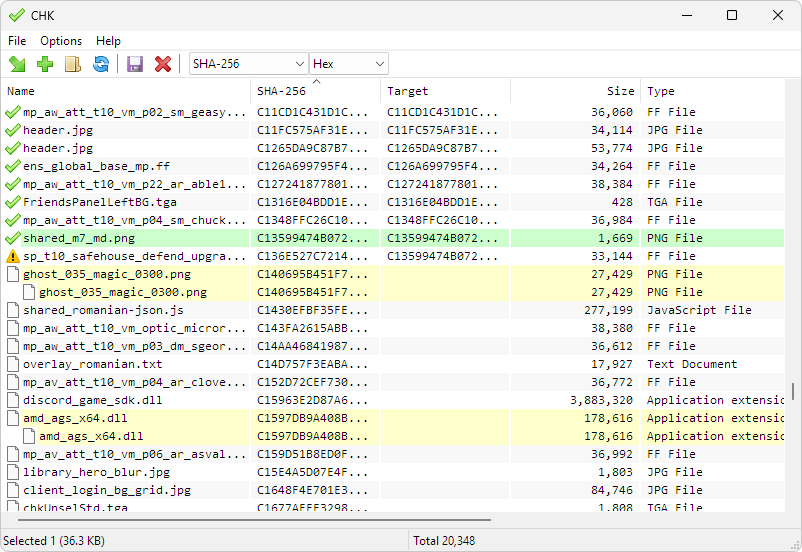
Task: Click green checkmark beside FriendsPanelLeftBG.tga
Action: pos(13,203)
